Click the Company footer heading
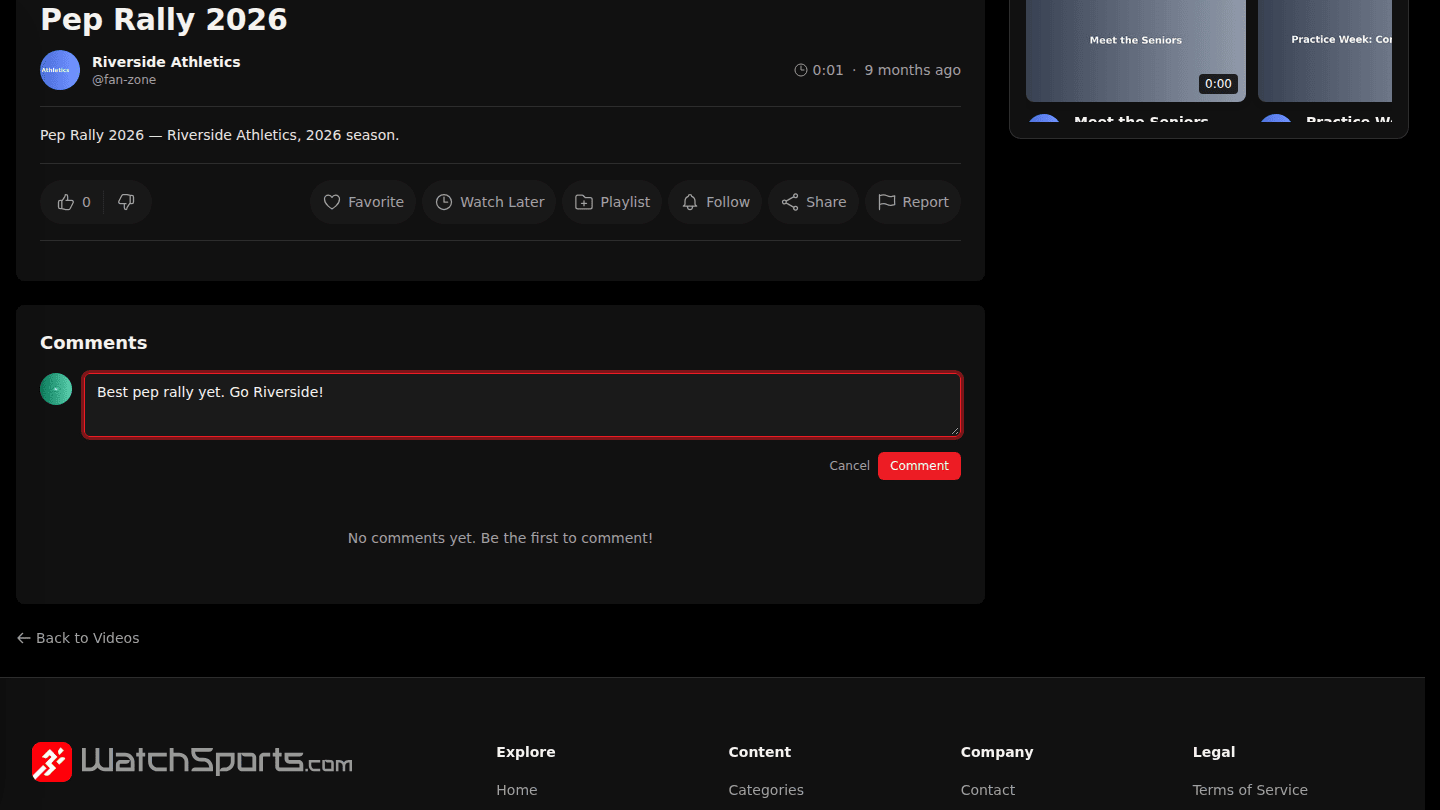Image resolution: width=1440 pixels, height=810 pixels. [997, 752]
